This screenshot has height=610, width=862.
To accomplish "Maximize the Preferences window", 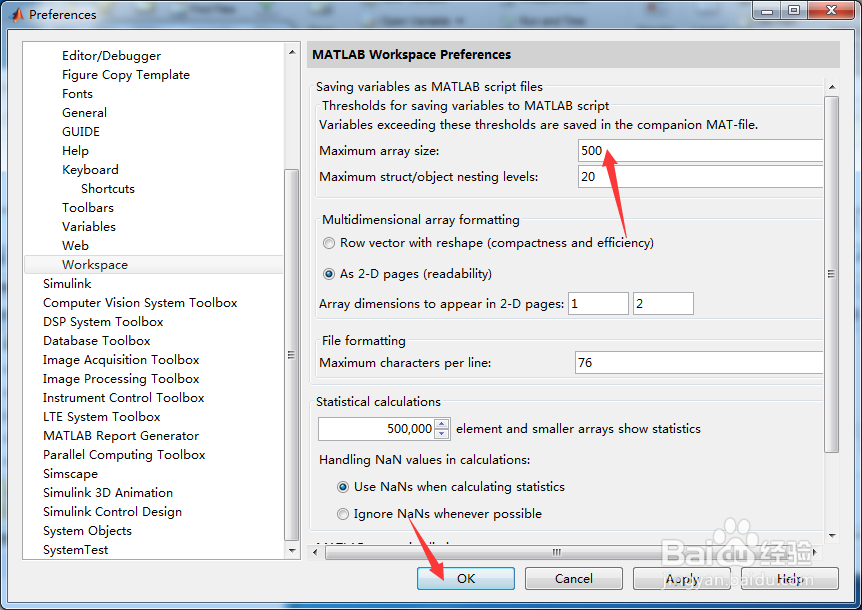I will pyautogui.click(x=794, y=11).
